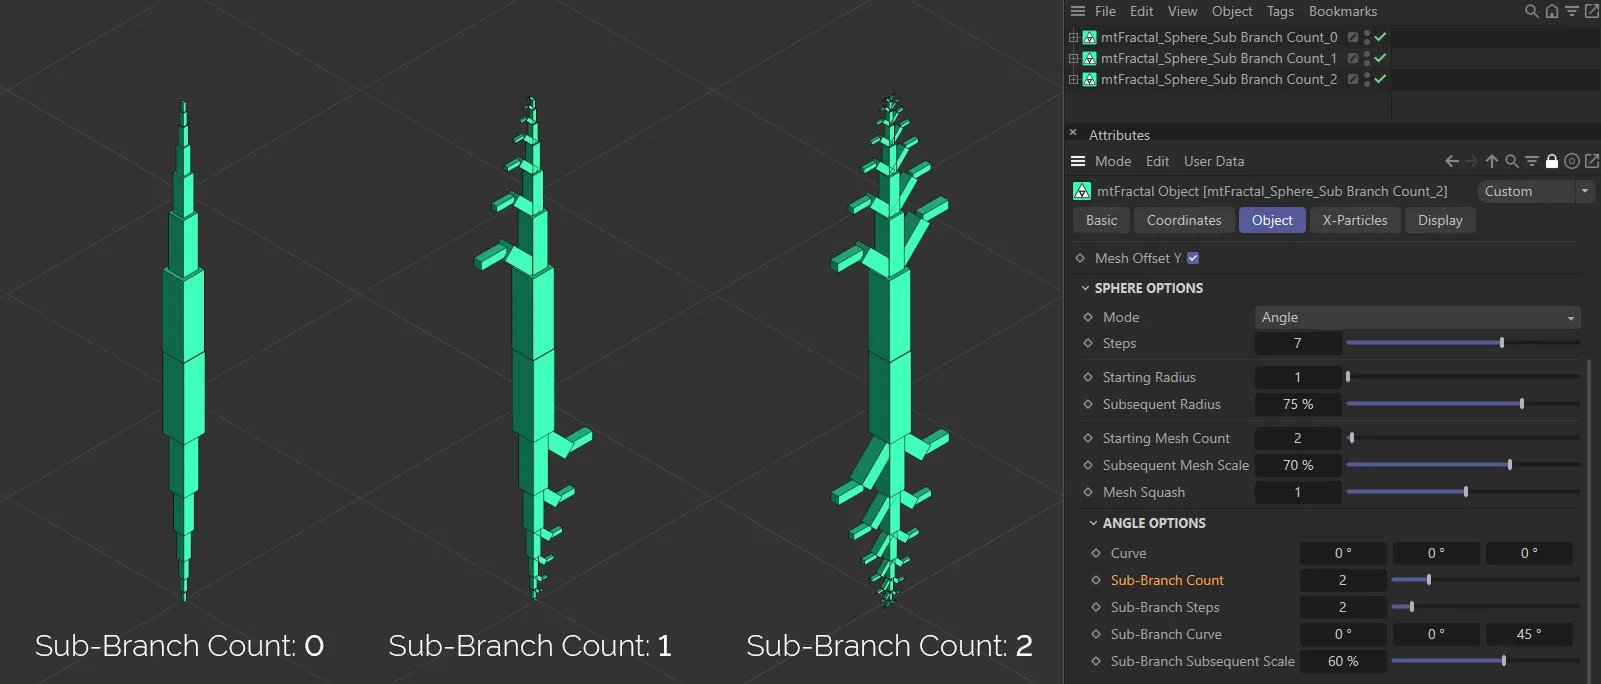Click the Subsequent Mesh Scale field 70 %
The height and width of the screenshot is (684, 1601).
click(1298, 465)
